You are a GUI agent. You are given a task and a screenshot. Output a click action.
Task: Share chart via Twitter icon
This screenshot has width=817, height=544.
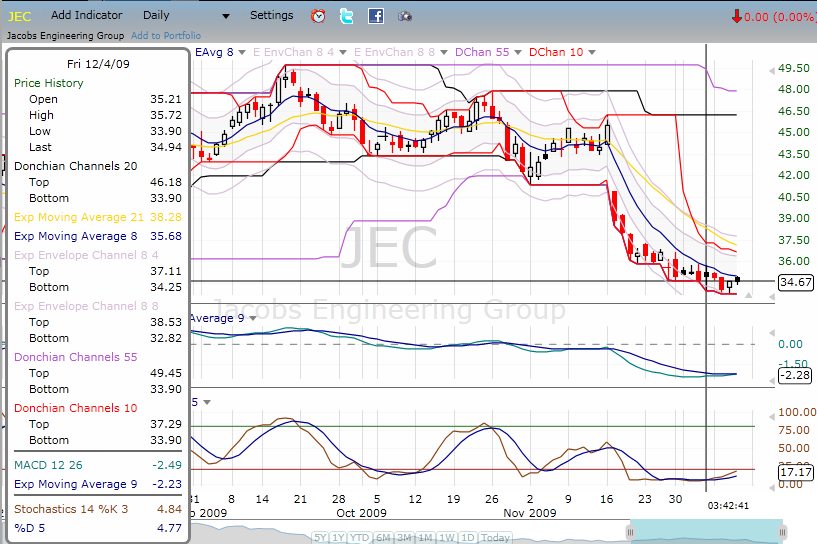click(346, 16)
